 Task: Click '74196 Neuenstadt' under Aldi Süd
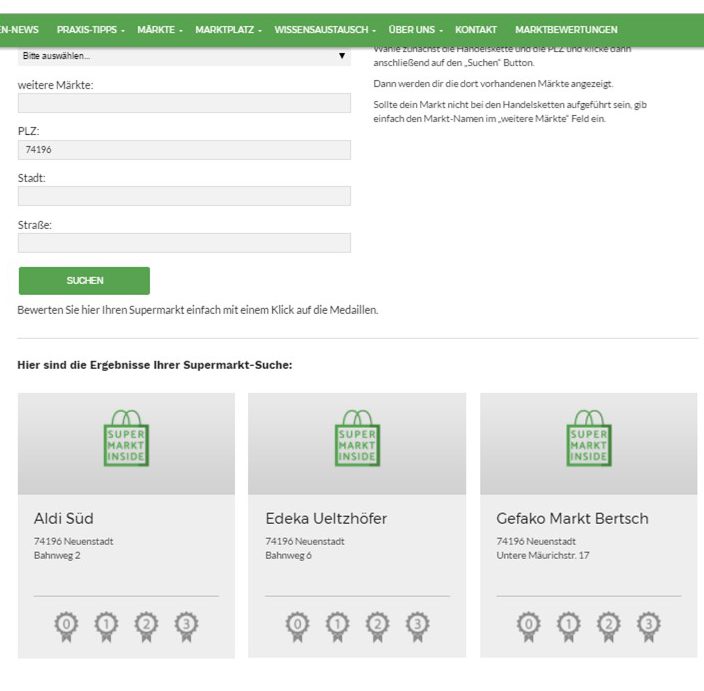coord(74,541)
